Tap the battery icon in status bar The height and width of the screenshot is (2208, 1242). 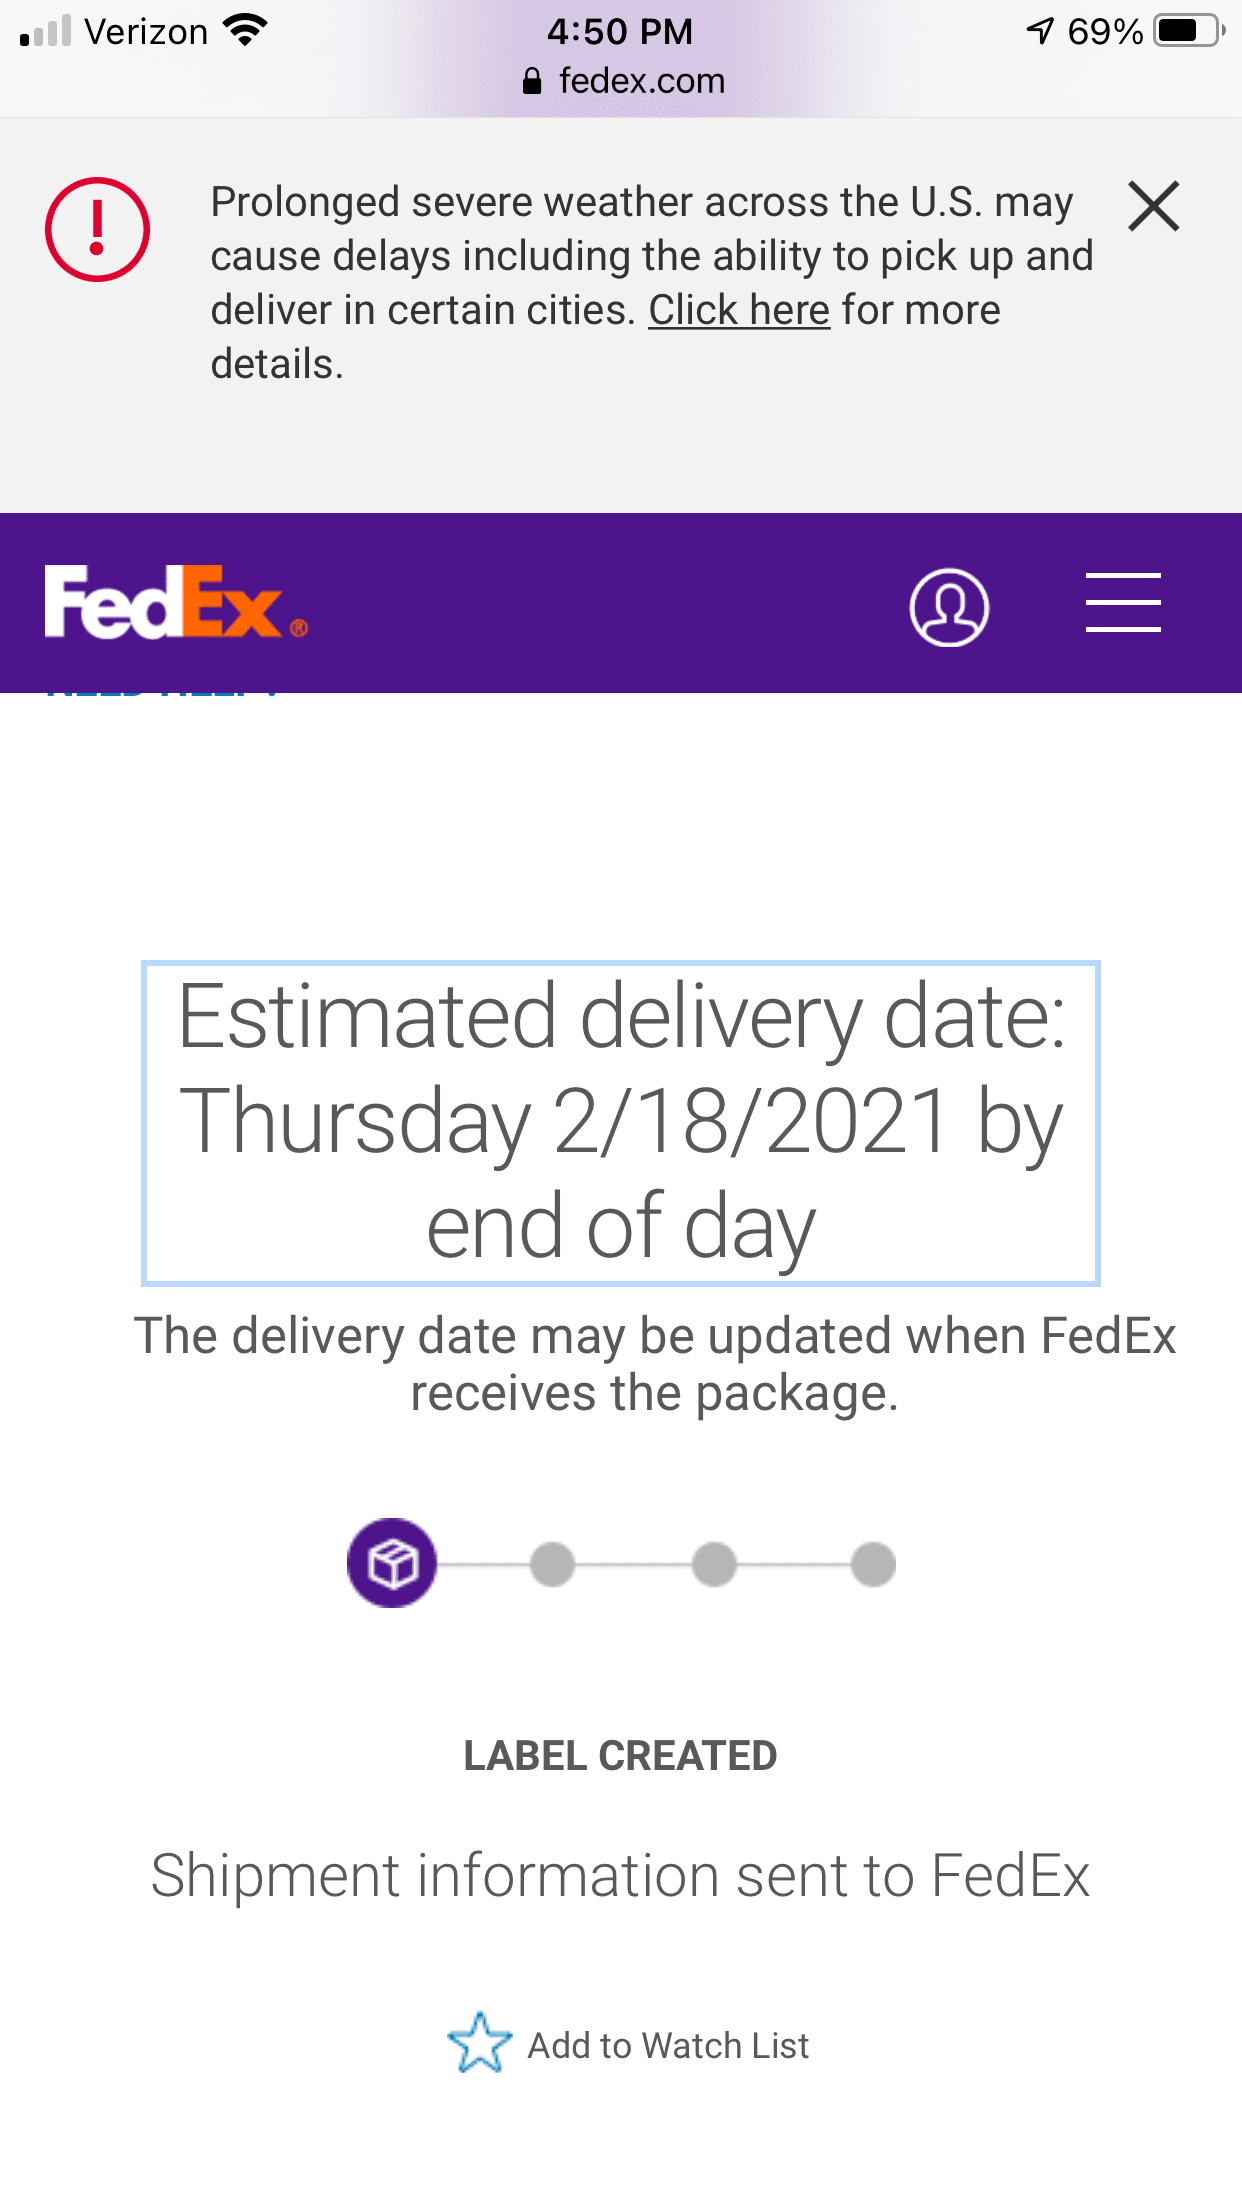coord(1187,31)
